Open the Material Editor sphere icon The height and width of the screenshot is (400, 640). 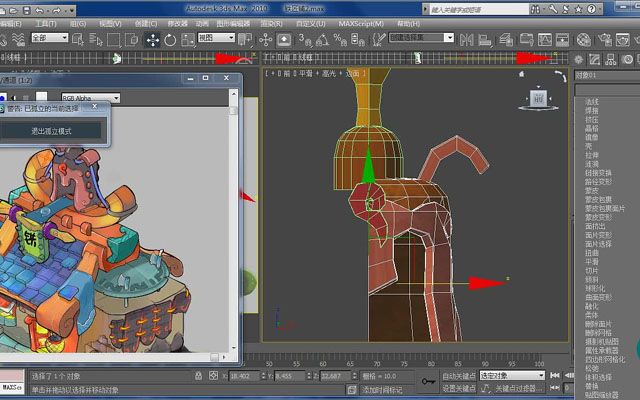pos(584,40)
